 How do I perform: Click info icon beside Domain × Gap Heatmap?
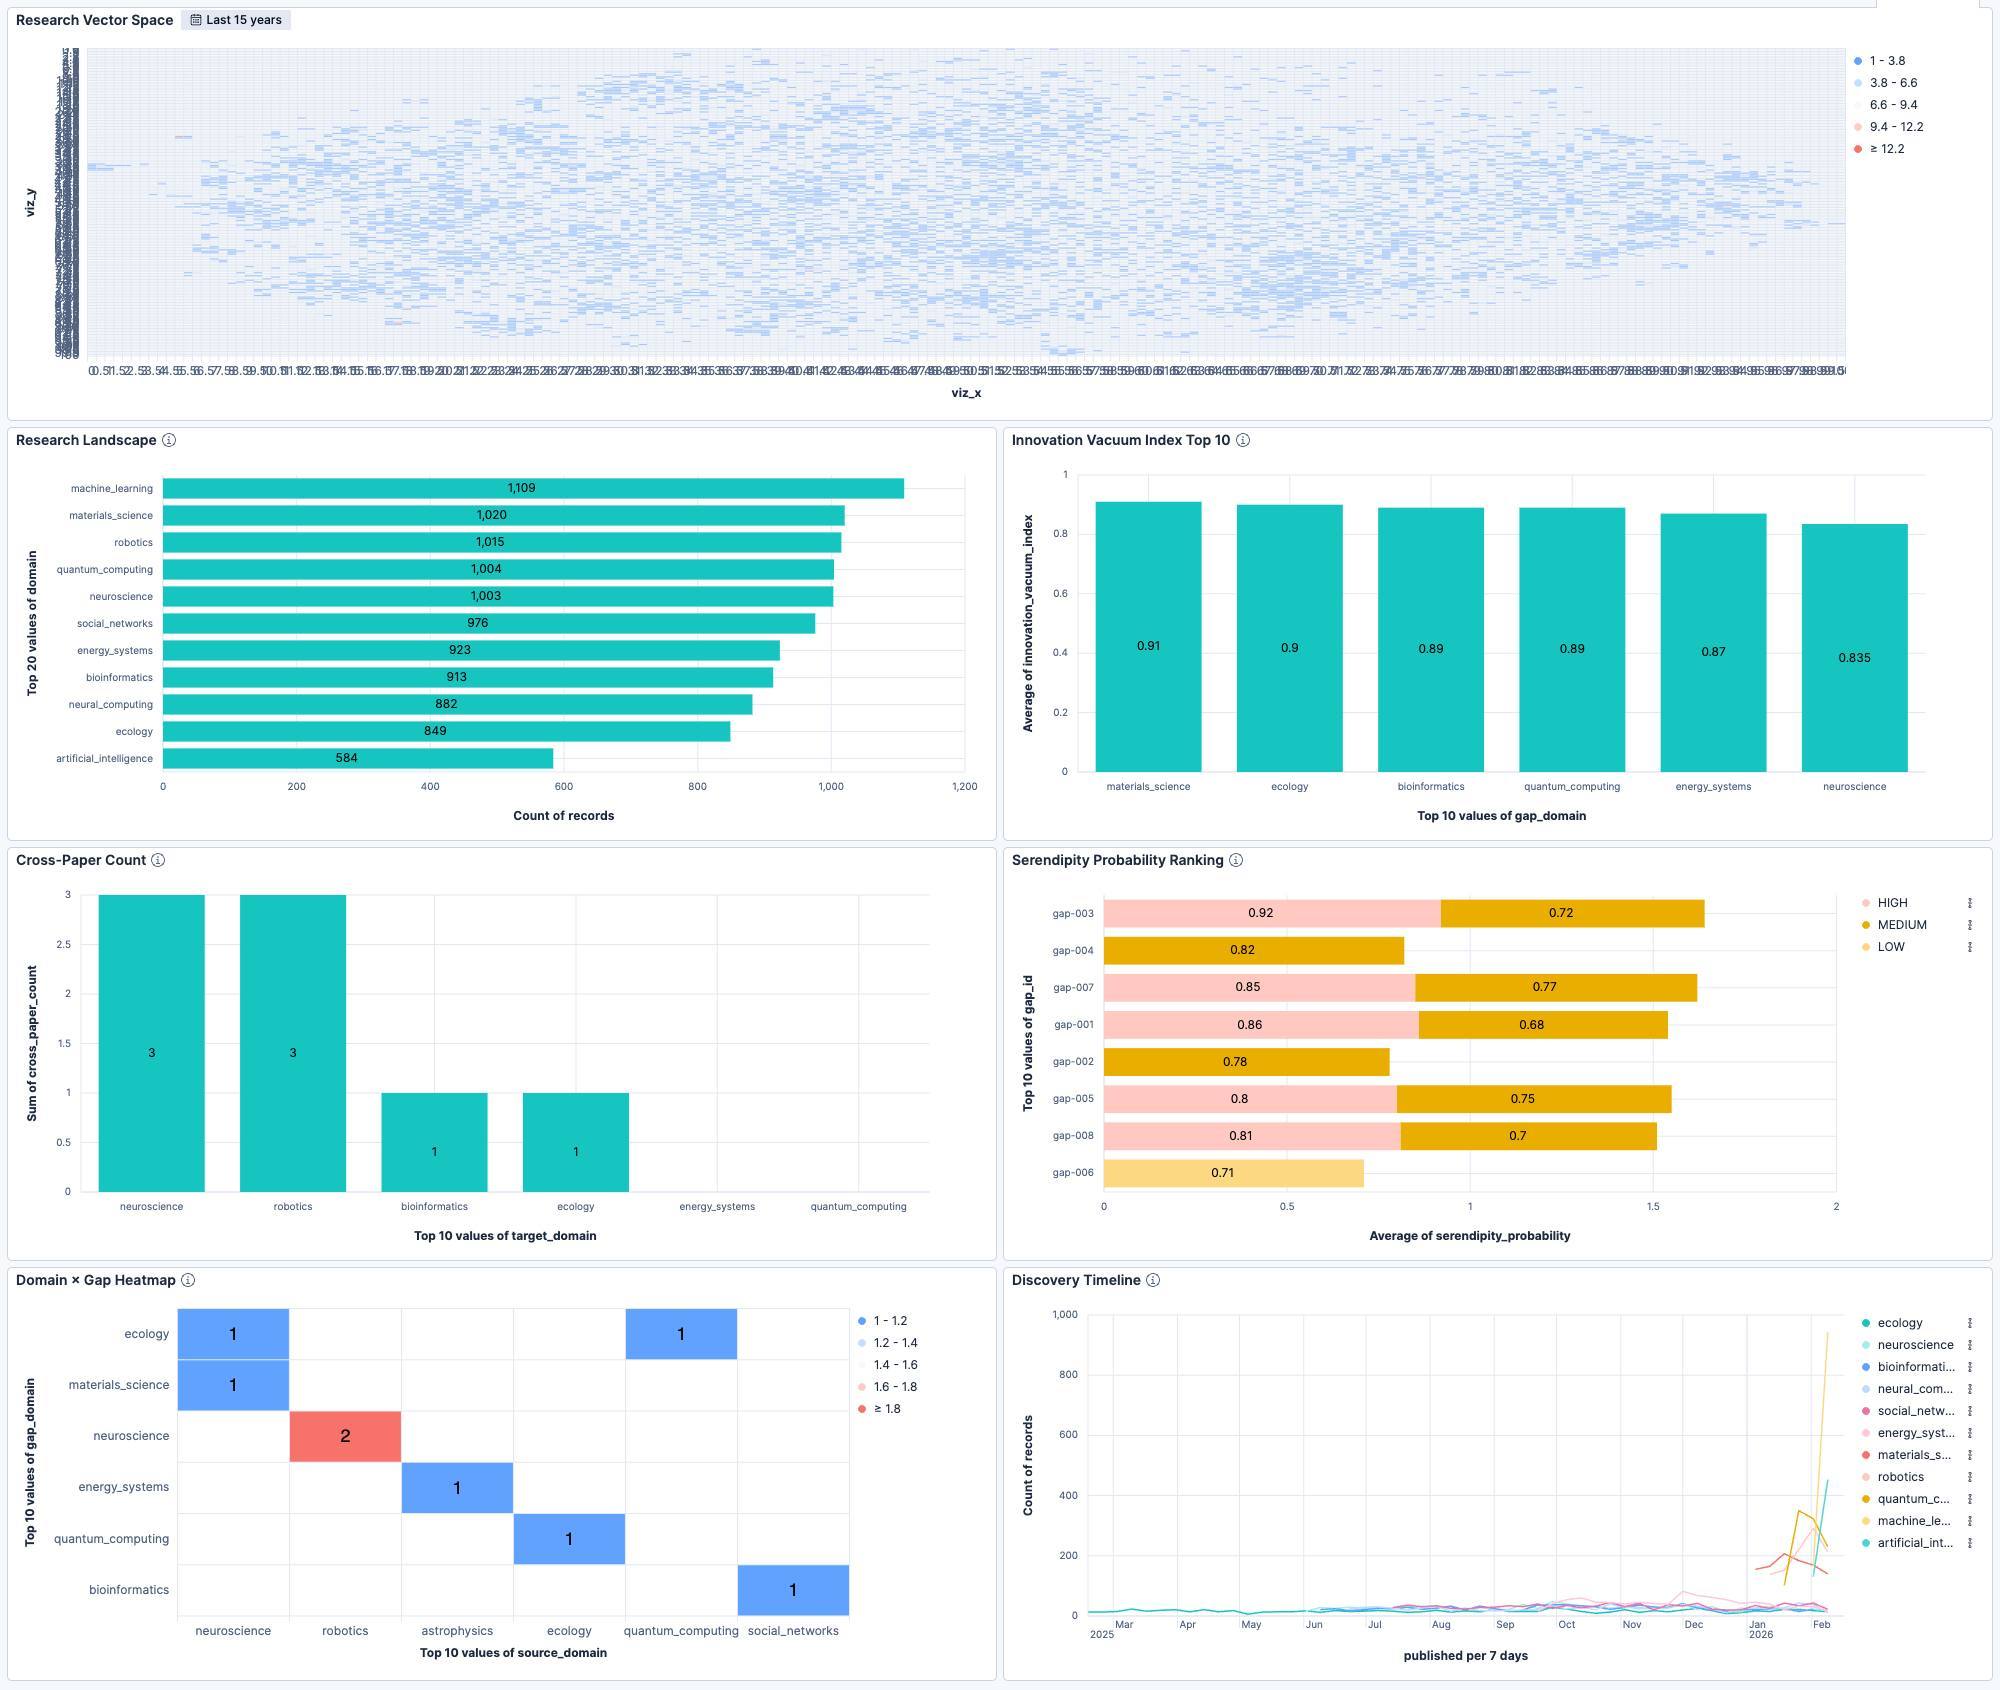tap(188, 1280)
